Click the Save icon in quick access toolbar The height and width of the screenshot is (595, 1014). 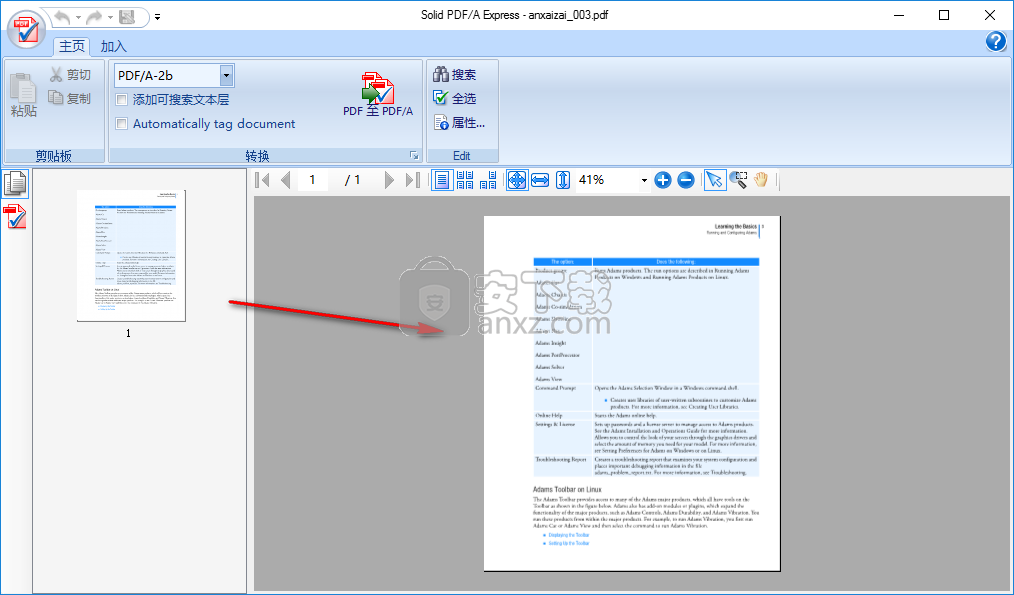127,17
